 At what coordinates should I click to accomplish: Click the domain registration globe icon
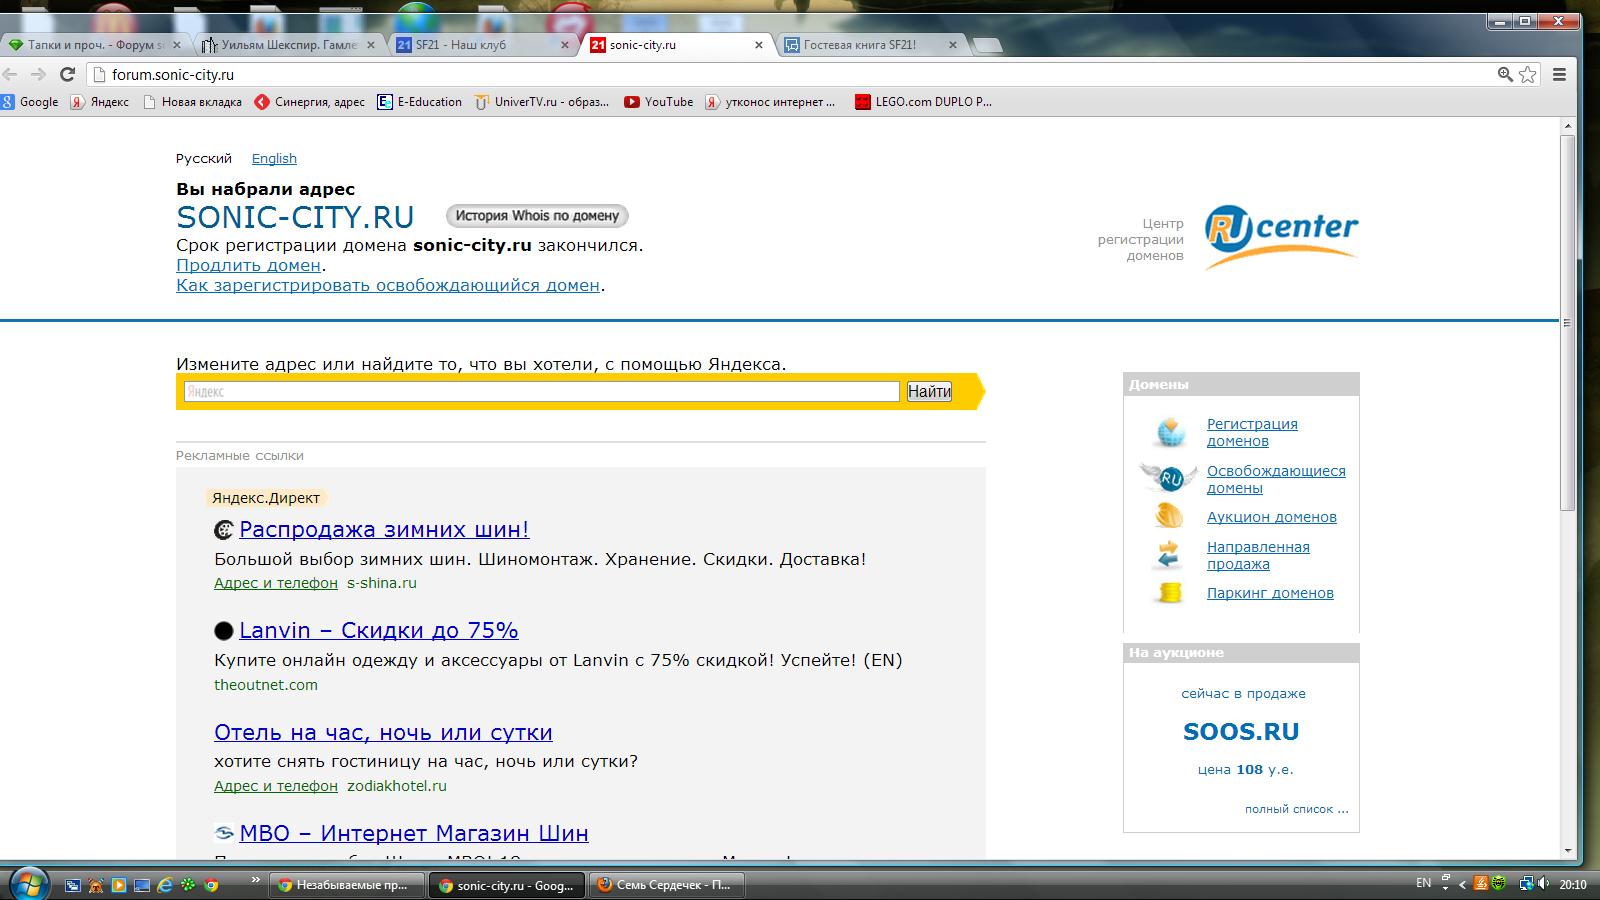[x=1169, y=433]
